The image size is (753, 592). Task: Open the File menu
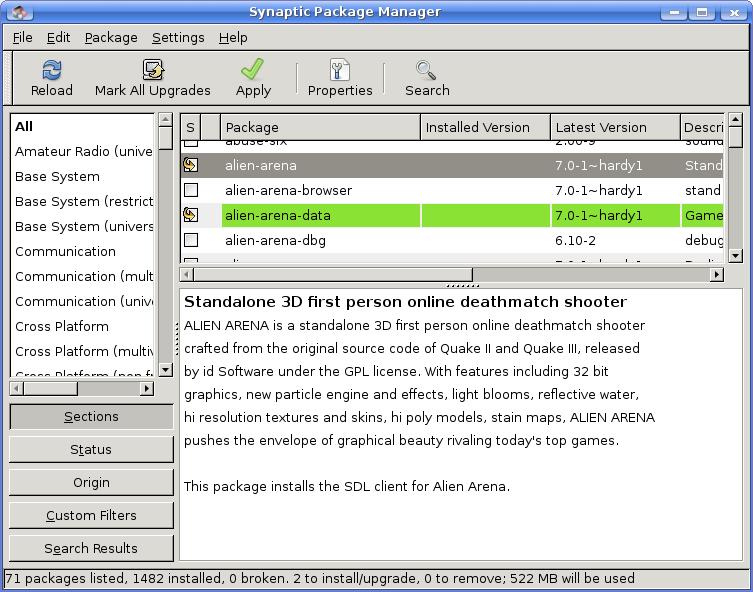click(x=22, y=37)
